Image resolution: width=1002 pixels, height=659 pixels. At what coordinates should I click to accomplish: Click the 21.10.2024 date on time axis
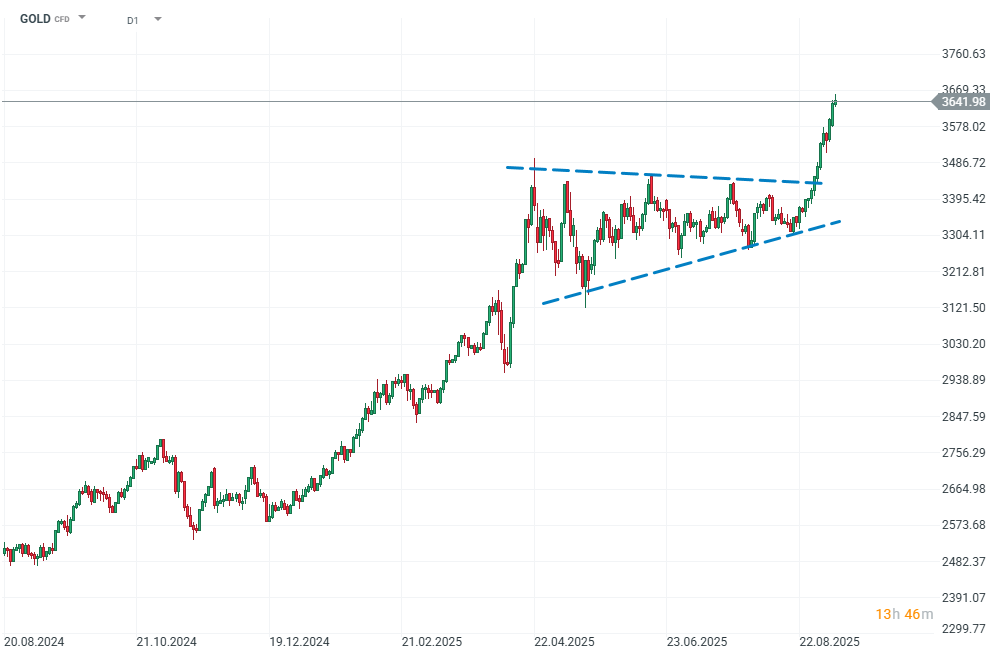pos(166,641)
